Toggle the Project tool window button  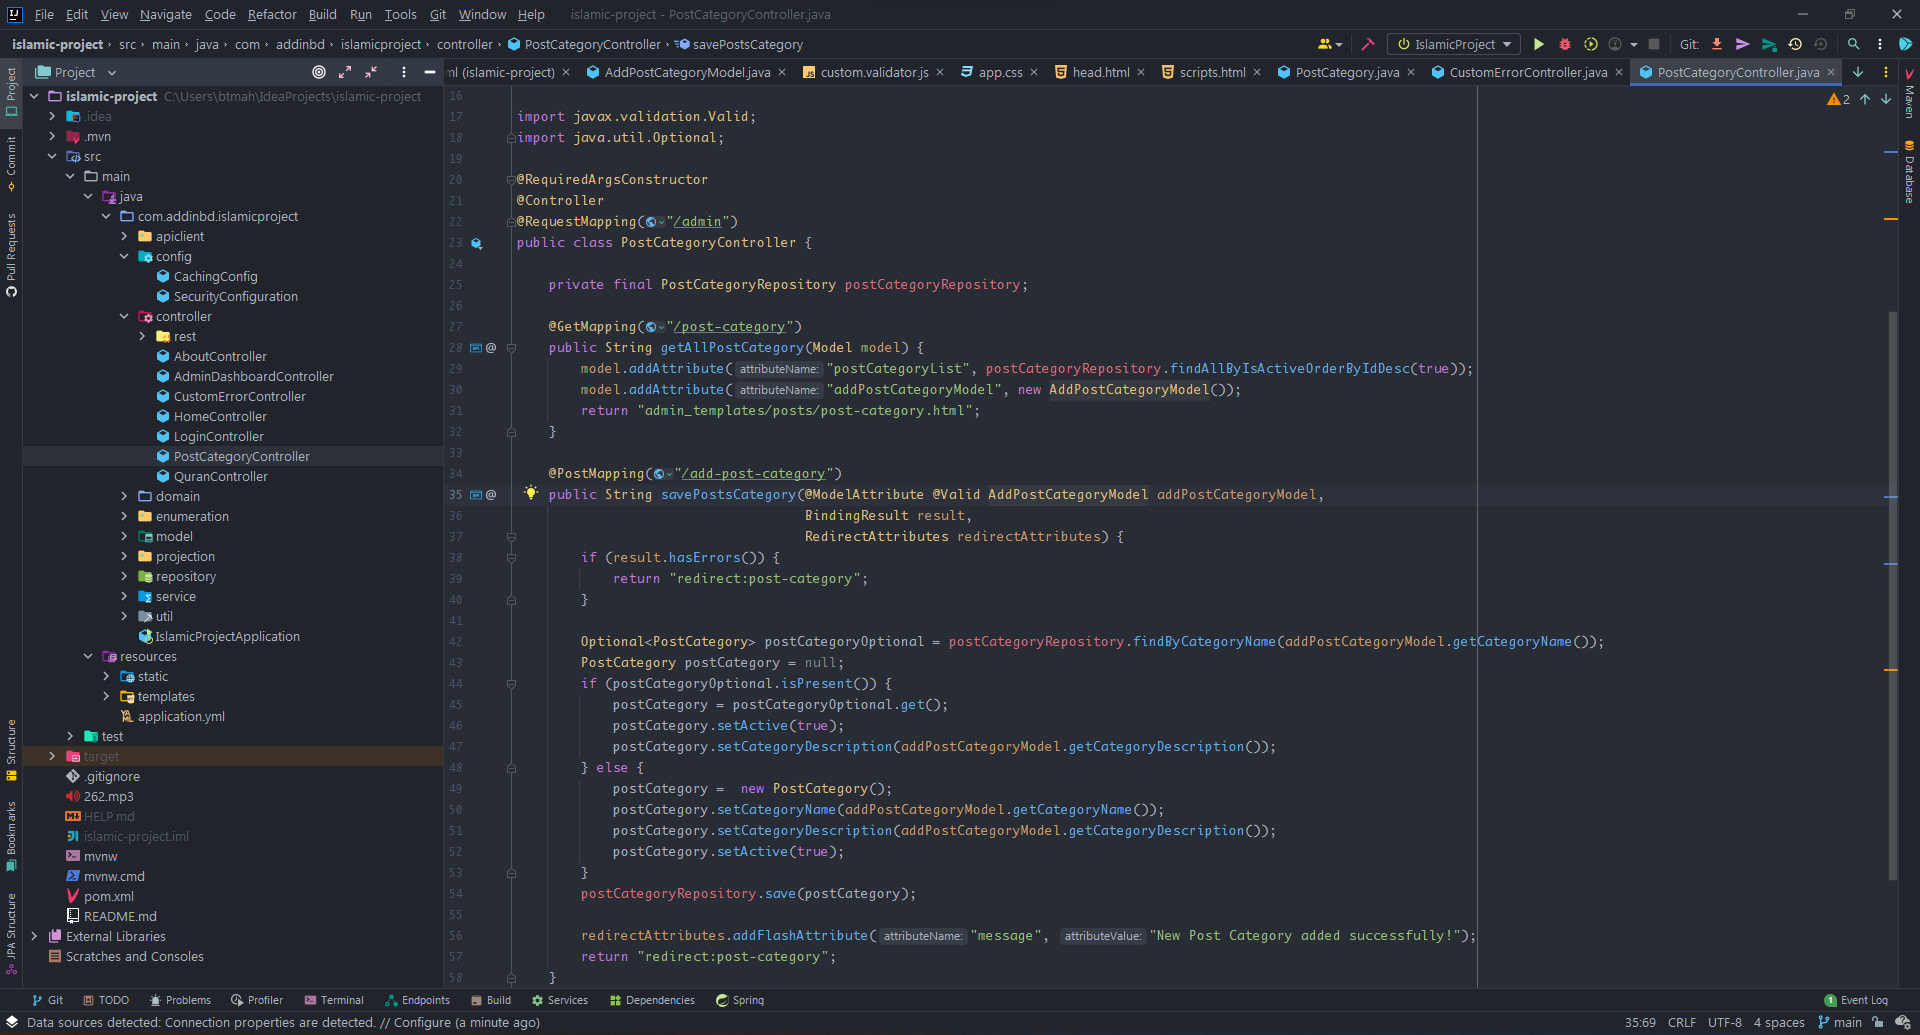click(x=11, y=92)
